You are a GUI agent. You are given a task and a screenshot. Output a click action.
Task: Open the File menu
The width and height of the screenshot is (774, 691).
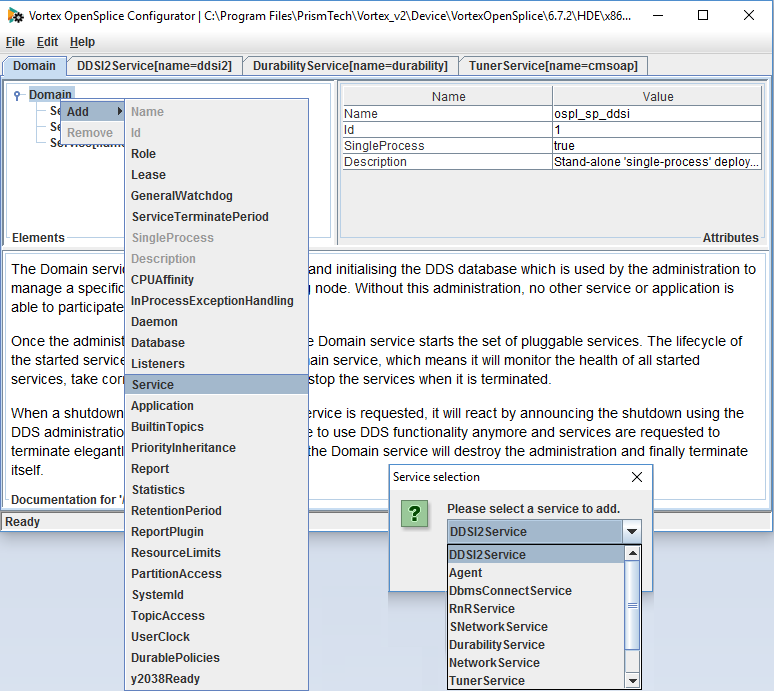coord(15,42)
